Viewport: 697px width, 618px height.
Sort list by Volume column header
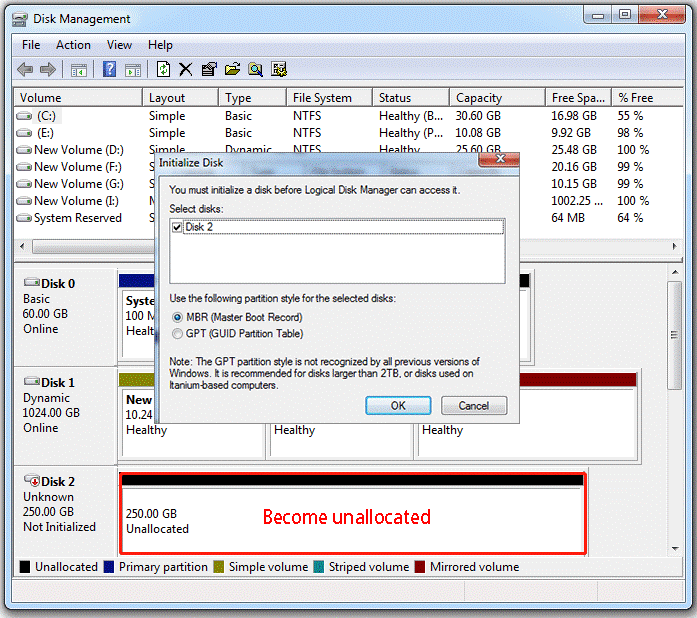[40, 98]
